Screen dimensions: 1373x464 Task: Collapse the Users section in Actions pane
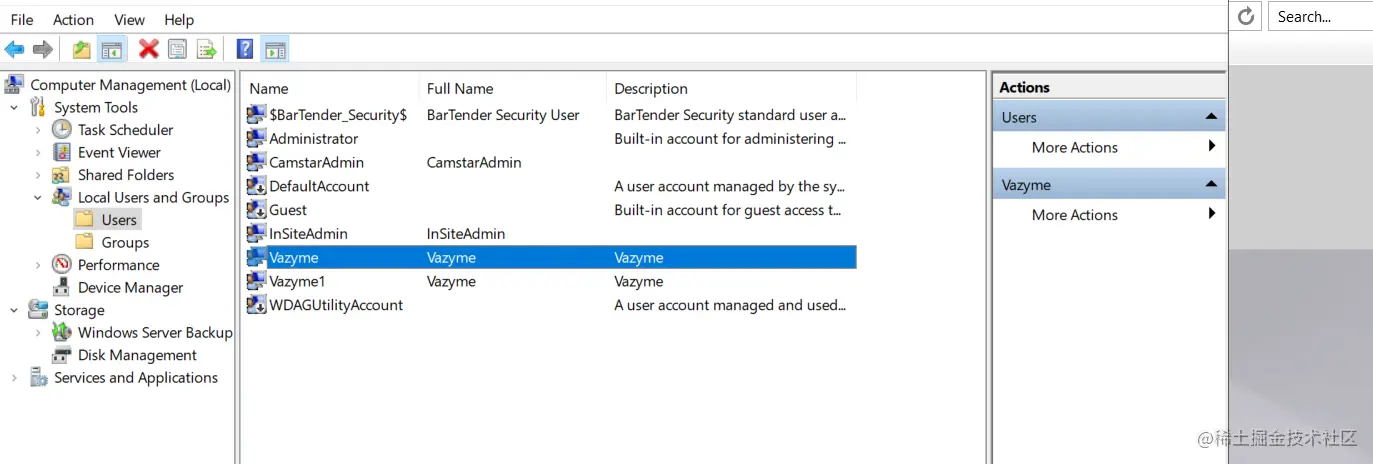pyautogui.click(x=1211, y=117)
